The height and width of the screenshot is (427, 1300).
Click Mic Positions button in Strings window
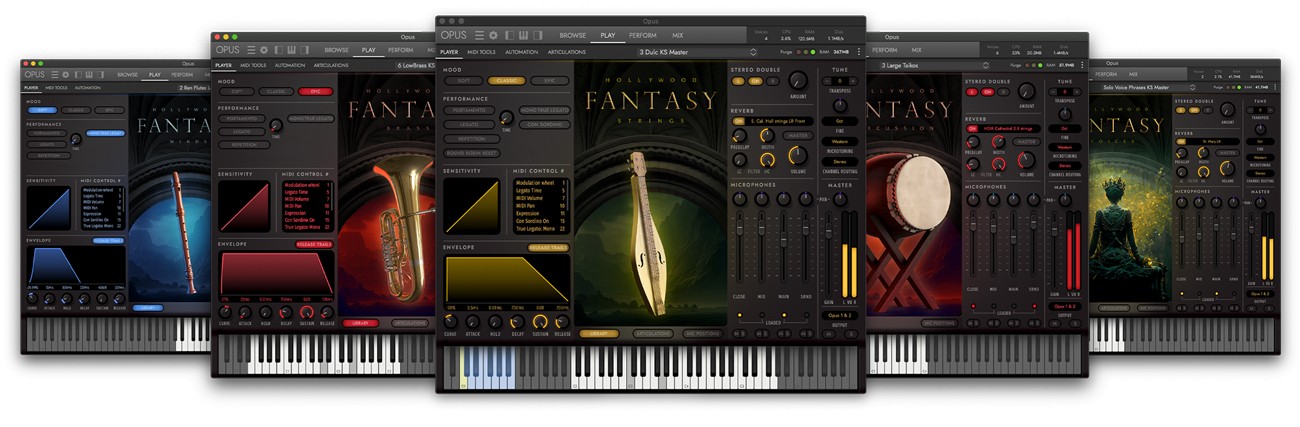pyautogui.click(x=702, y=333)
